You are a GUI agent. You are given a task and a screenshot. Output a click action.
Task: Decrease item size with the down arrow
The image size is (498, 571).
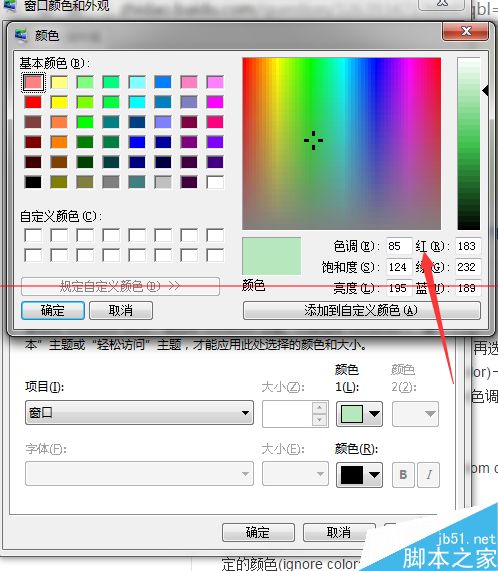(x=320, y=420)
